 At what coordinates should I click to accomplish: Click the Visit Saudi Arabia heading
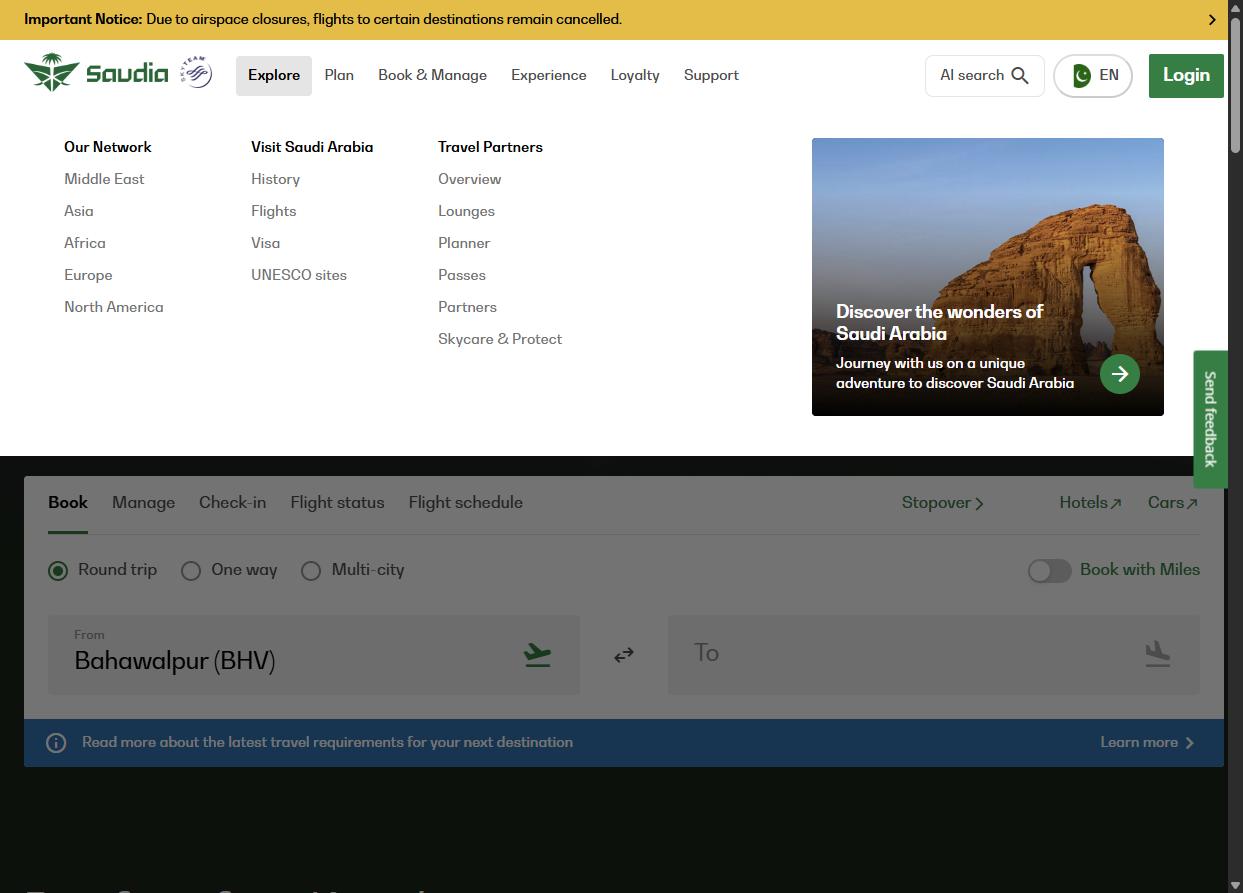coord(312,147)
